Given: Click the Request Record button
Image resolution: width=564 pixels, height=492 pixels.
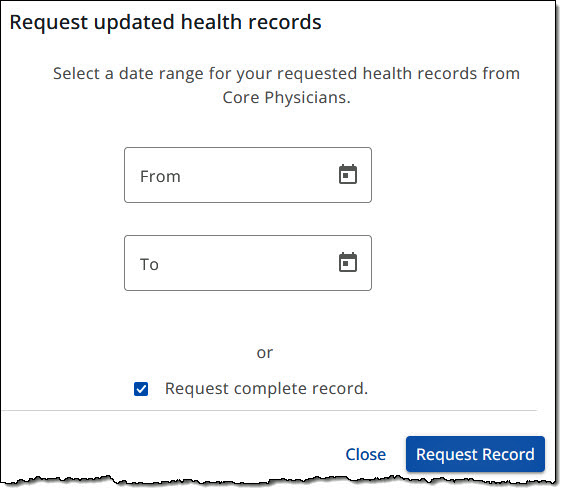Looking at the screenshot, I should pos(475,454).
